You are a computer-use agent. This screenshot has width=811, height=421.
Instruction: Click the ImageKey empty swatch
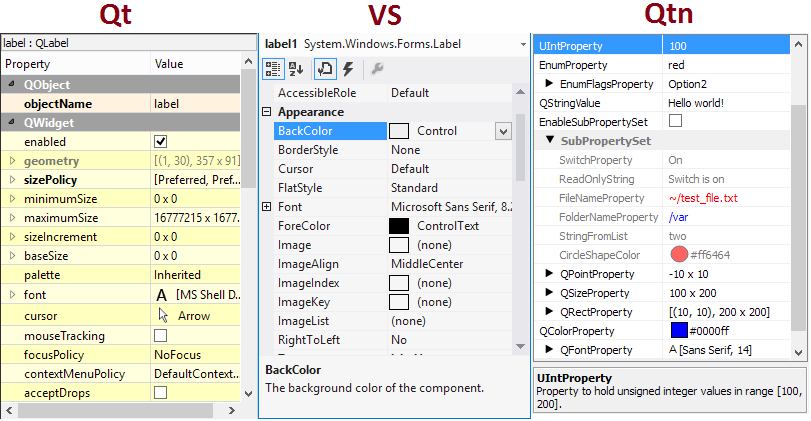399,302
